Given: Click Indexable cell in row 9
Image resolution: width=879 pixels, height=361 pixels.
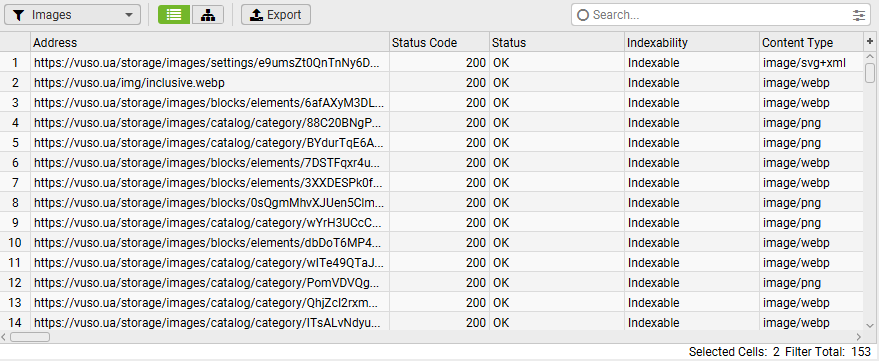Looking at the screenshot, I should [692, 223].
